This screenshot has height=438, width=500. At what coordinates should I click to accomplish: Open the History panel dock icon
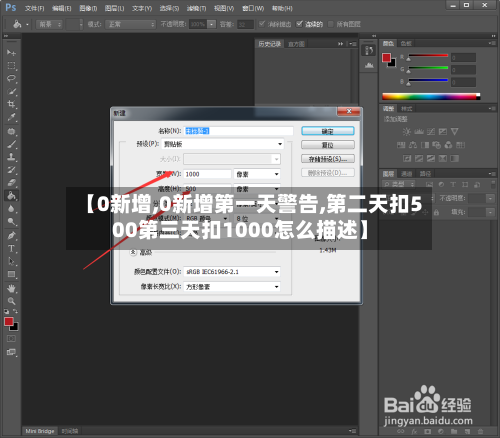[x=369, y=50]
